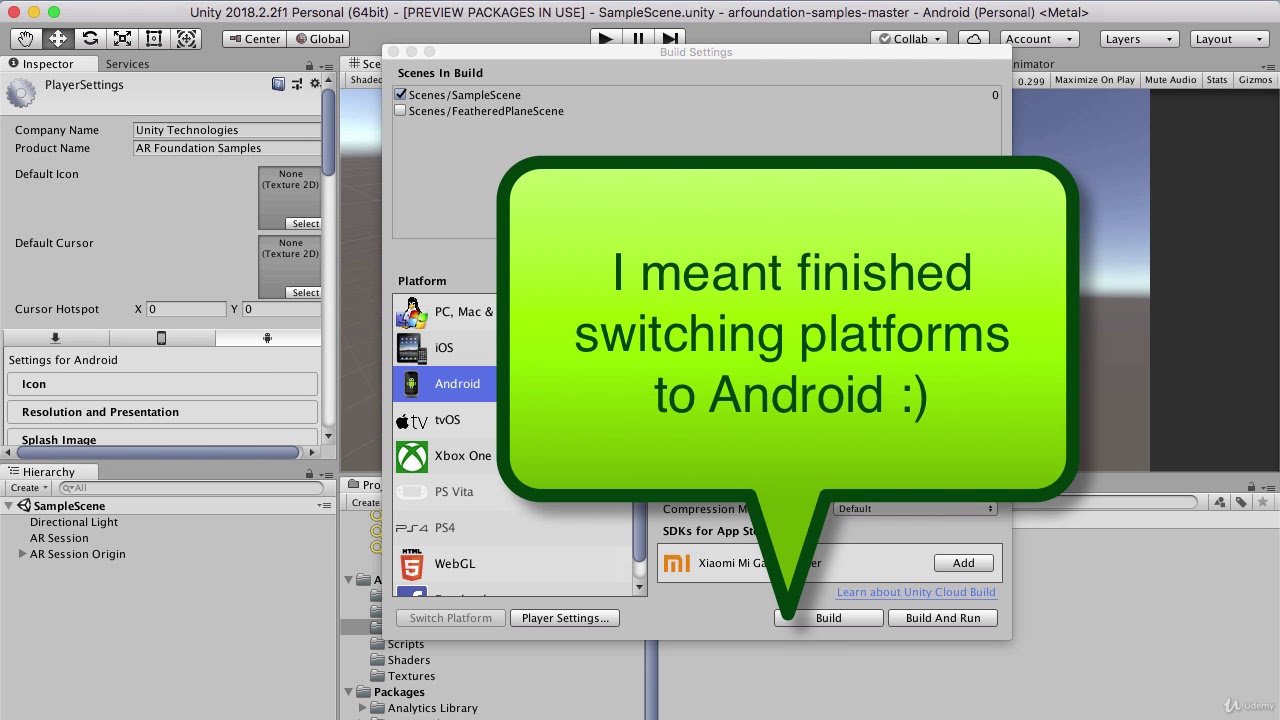The width and height of the screenshot is (1280, 720).
Task: Open the Cloud services icon
Action: tap(974, 39)
